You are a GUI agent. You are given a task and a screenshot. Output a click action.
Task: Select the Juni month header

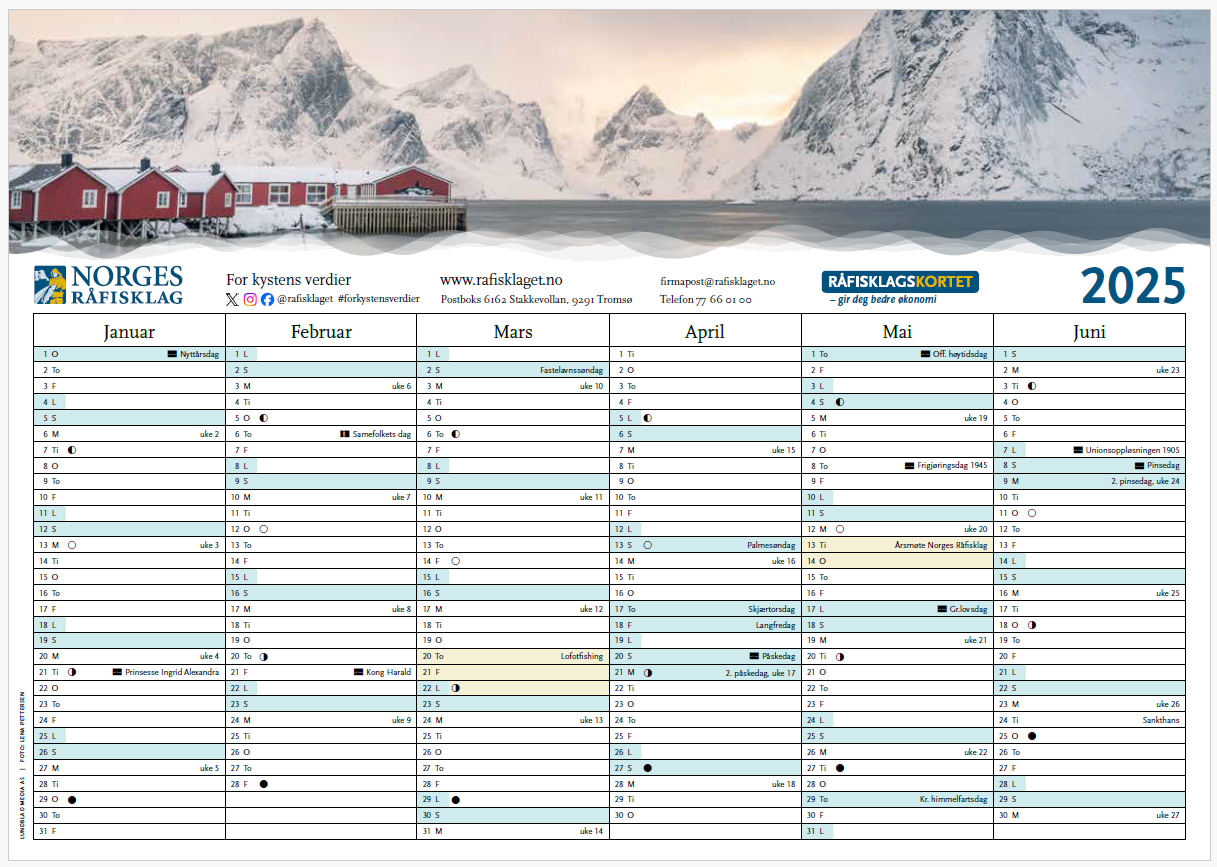1089,332
